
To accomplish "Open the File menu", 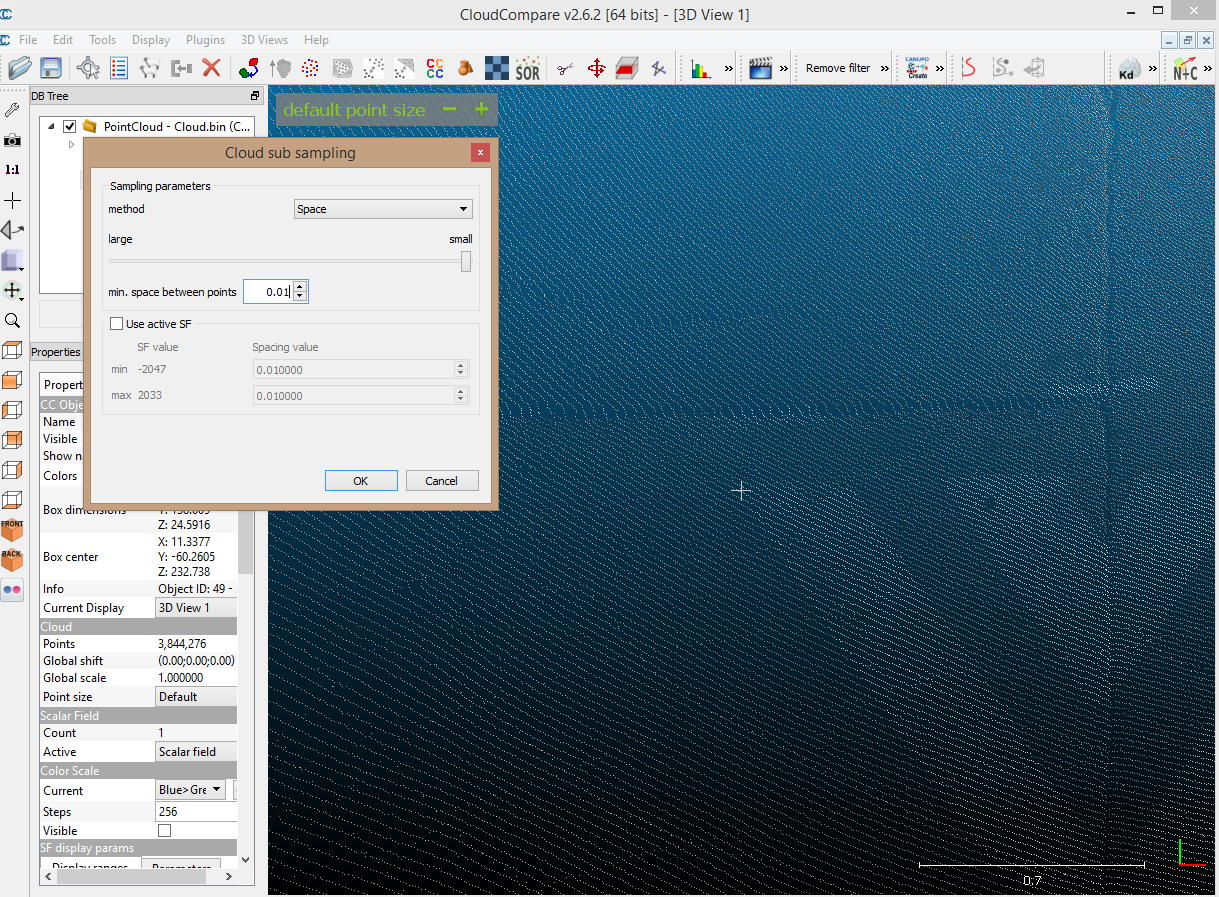I will click(x=28, y=40).
